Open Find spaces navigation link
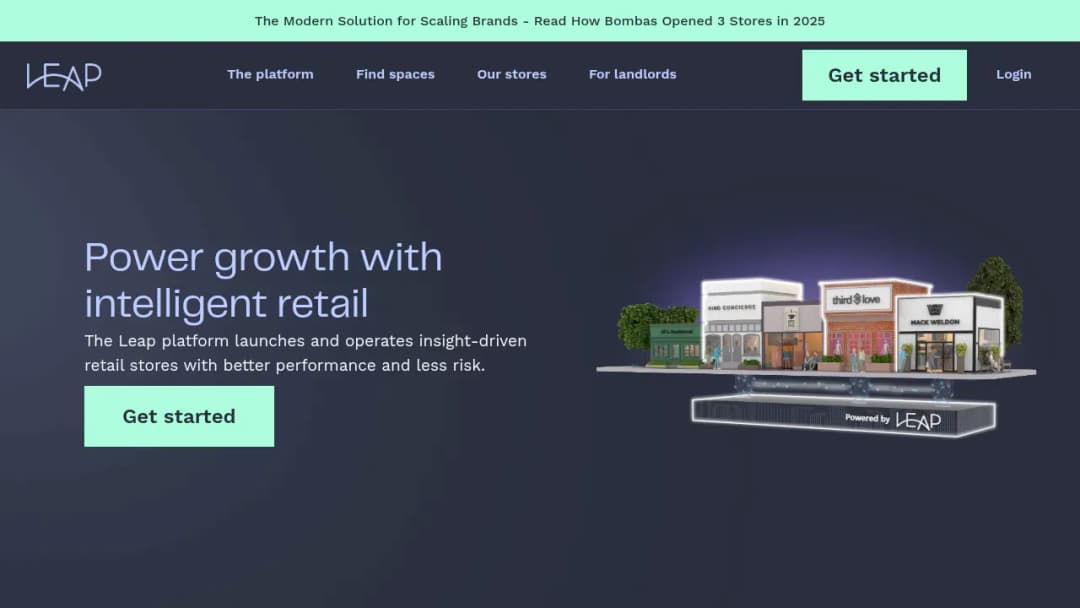 coord(395,74)
